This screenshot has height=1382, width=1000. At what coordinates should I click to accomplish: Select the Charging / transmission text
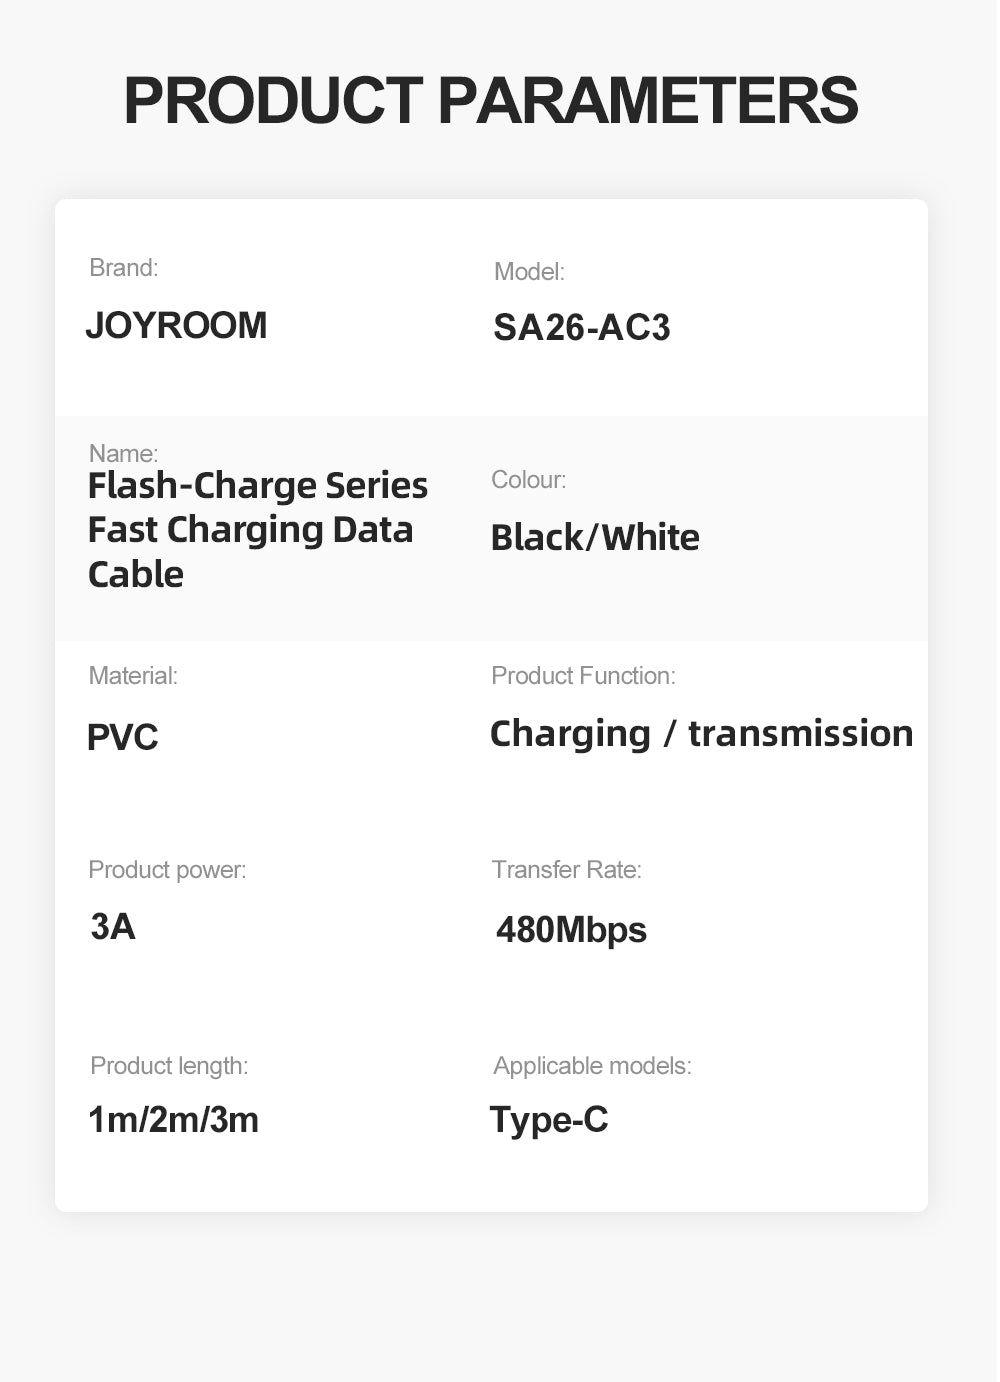(x=701, y=734)
